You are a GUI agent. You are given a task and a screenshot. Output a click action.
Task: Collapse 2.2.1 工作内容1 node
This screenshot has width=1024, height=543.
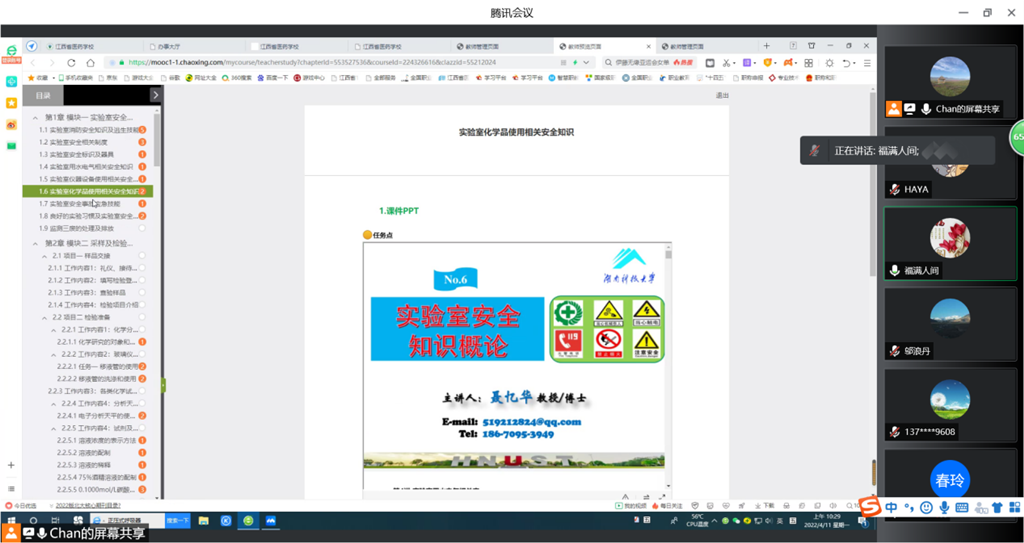click(54, 329)
